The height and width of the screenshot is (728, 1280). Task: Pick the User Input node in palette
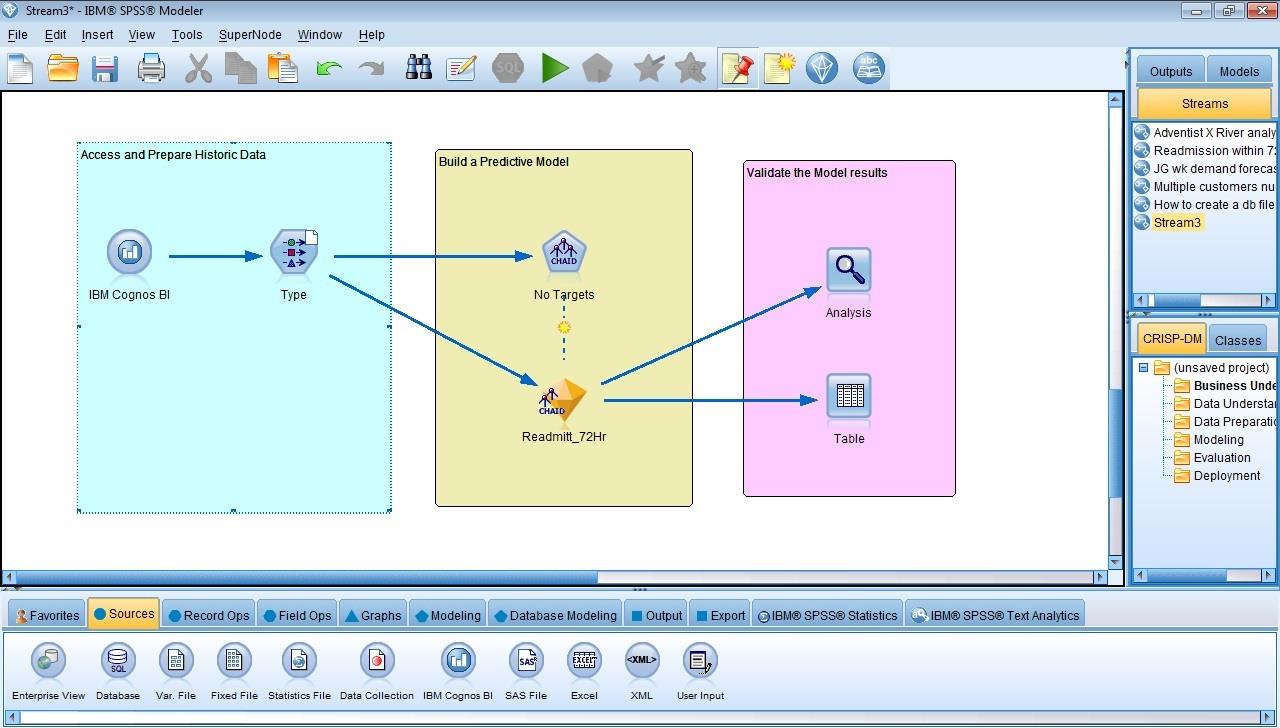(x=700, y=661)
